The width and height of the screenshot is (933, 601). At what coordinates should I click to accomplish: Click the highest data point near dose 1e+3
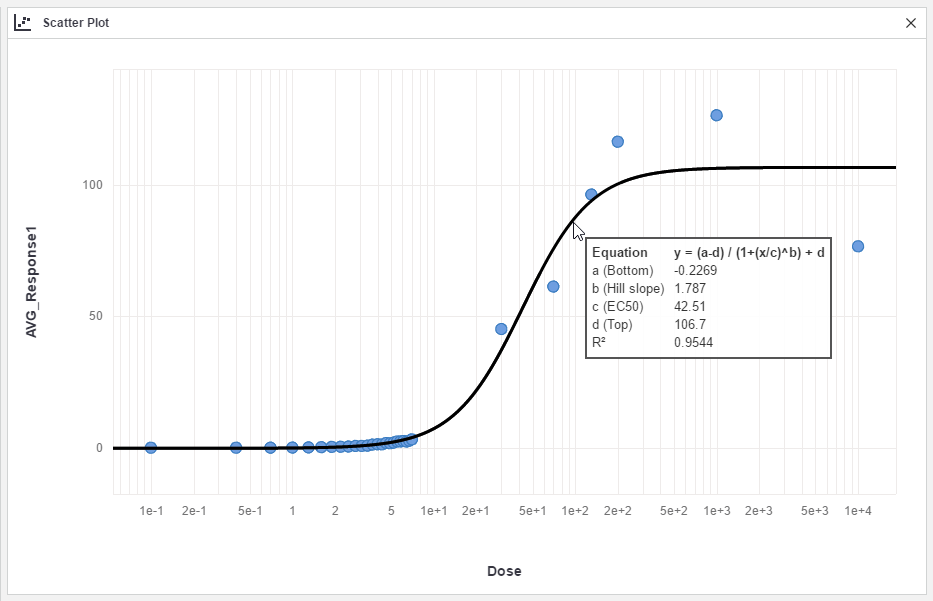715,115
